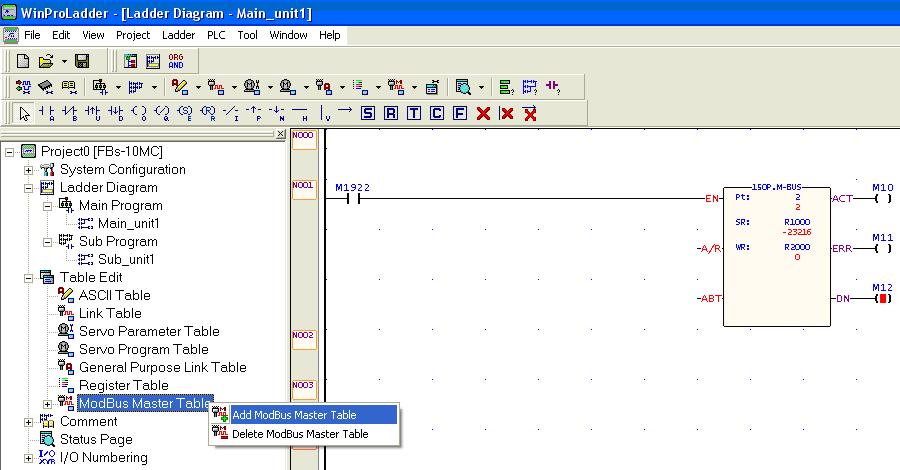Viewport: 900px width, 470px height.
Task: Choose Add ModBus Master Table
Action: pos(304,415)
